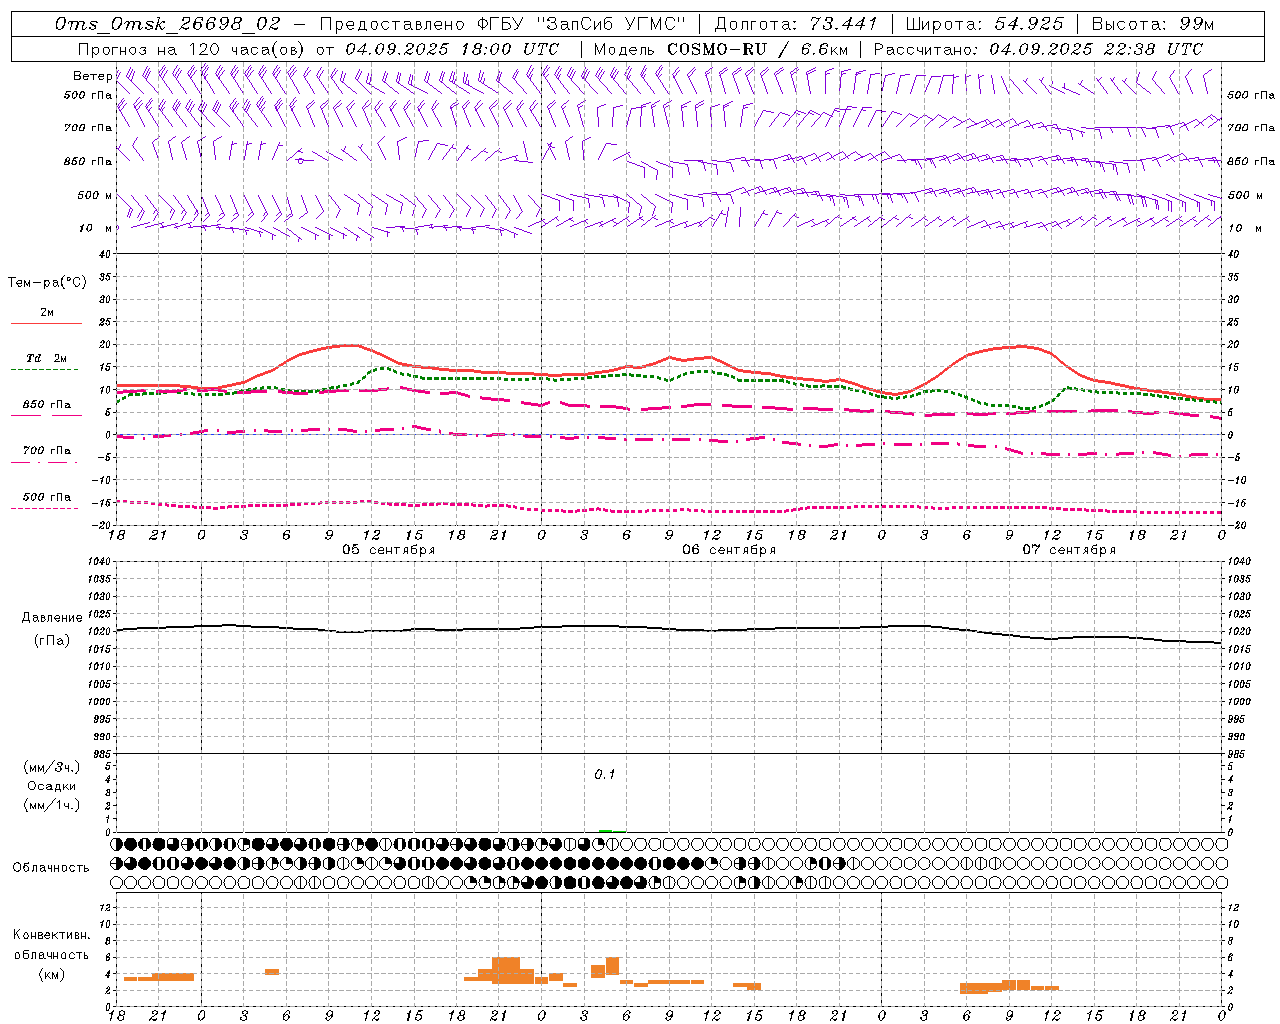
Task: Click the 10 м wind level label on left
Action: [x=95, y=229]
